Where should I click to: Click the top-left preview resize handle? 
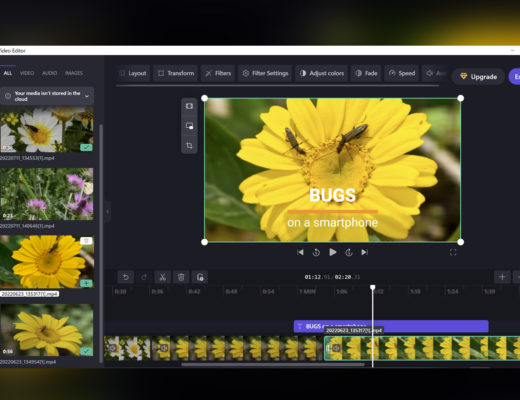(205, 98)
